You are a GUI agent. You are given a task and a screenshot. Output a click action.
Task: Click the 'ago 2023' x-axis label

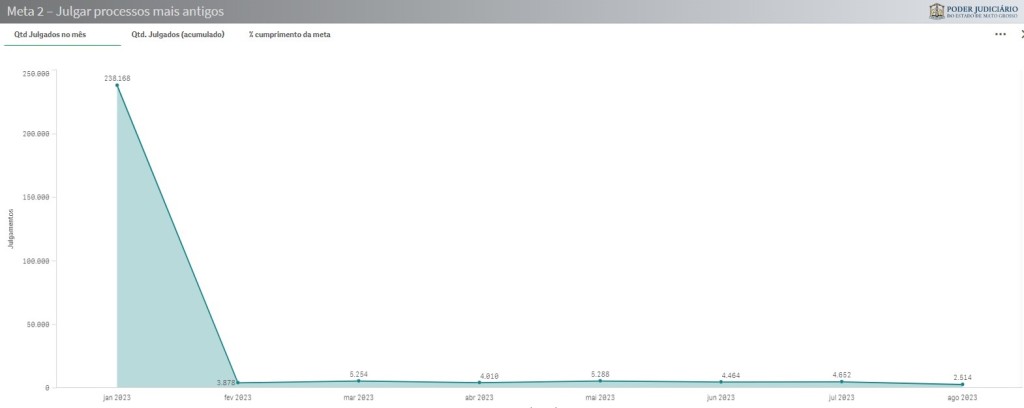[962, 397]
